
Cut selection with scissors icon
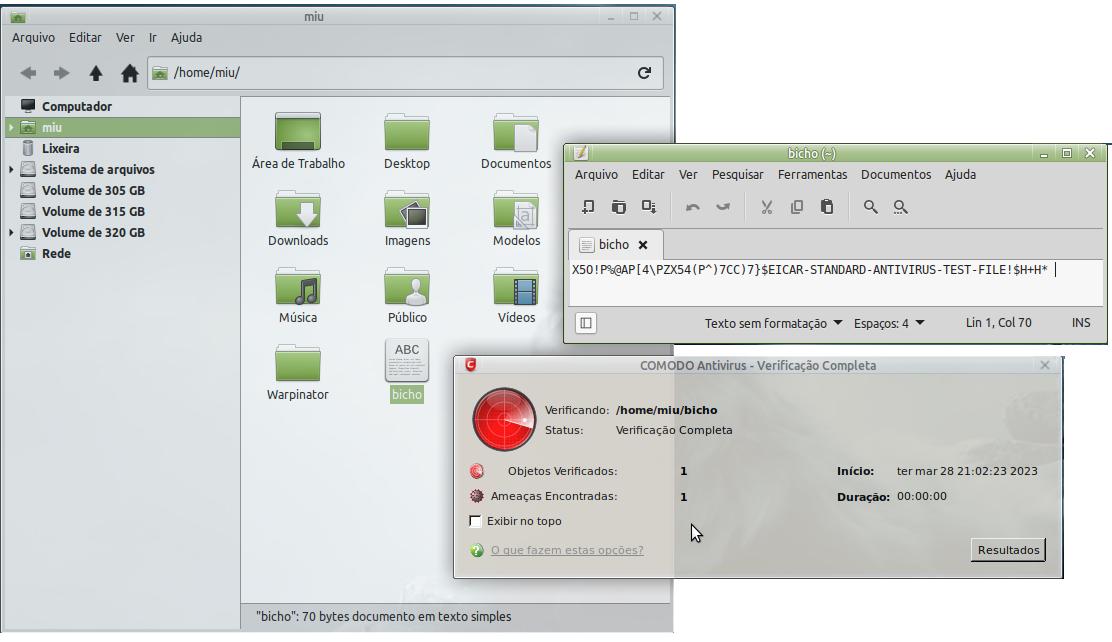(x=767, y=207)
